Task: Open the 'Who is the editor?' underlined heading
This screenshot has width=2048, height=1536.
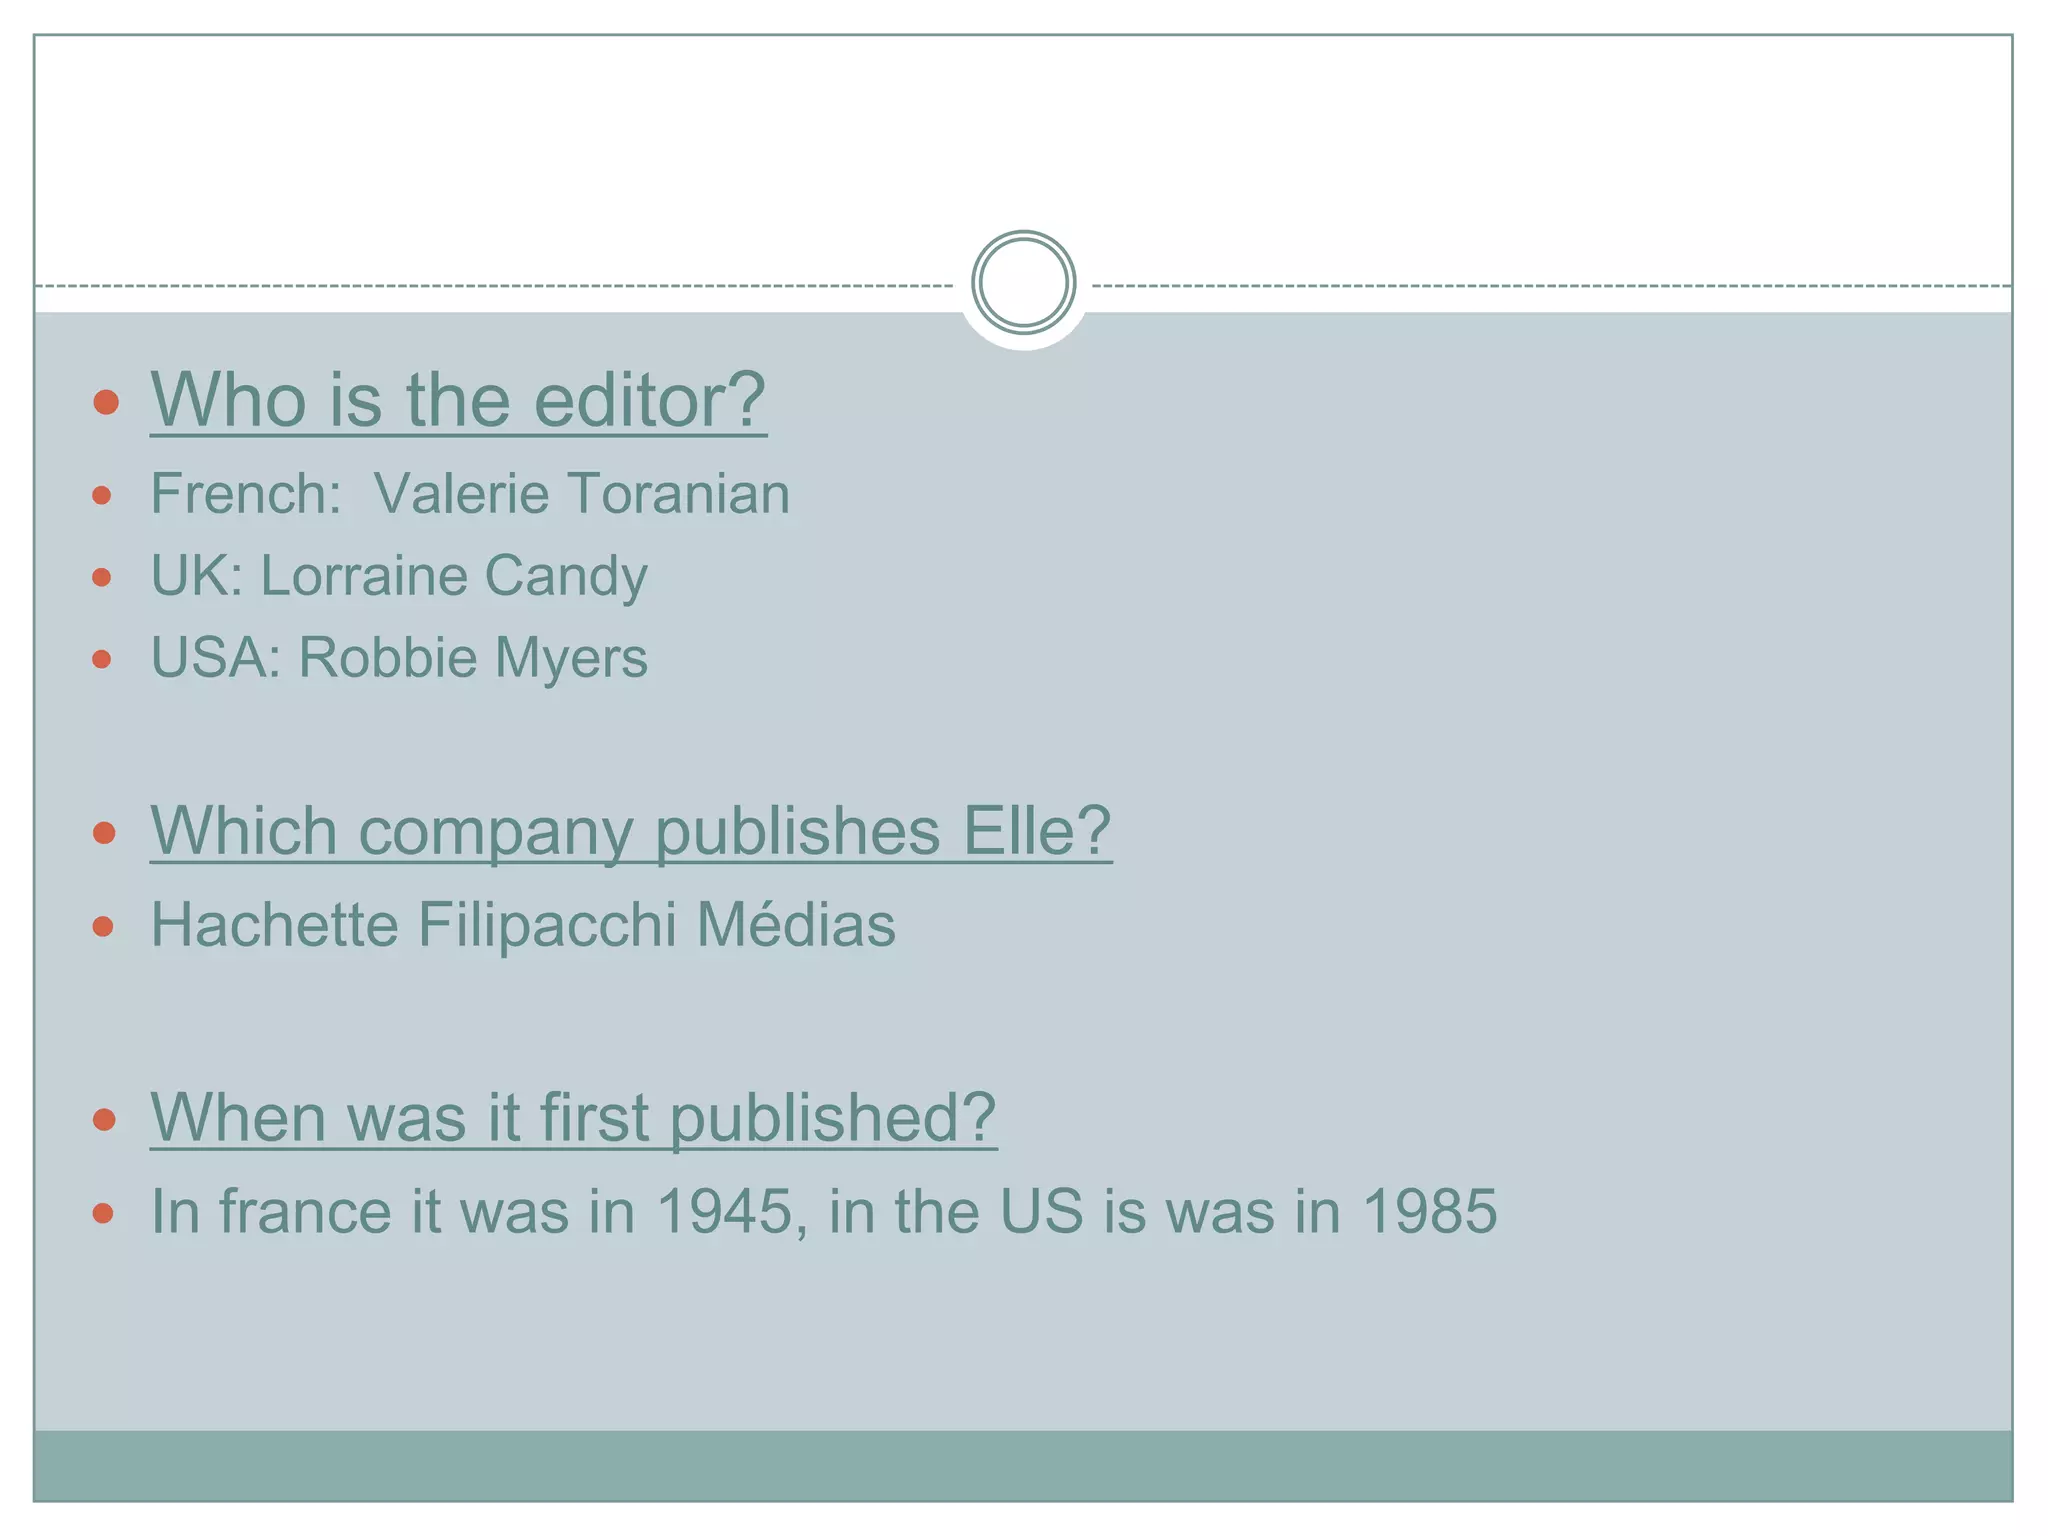Action: click(x=458, y=400)
